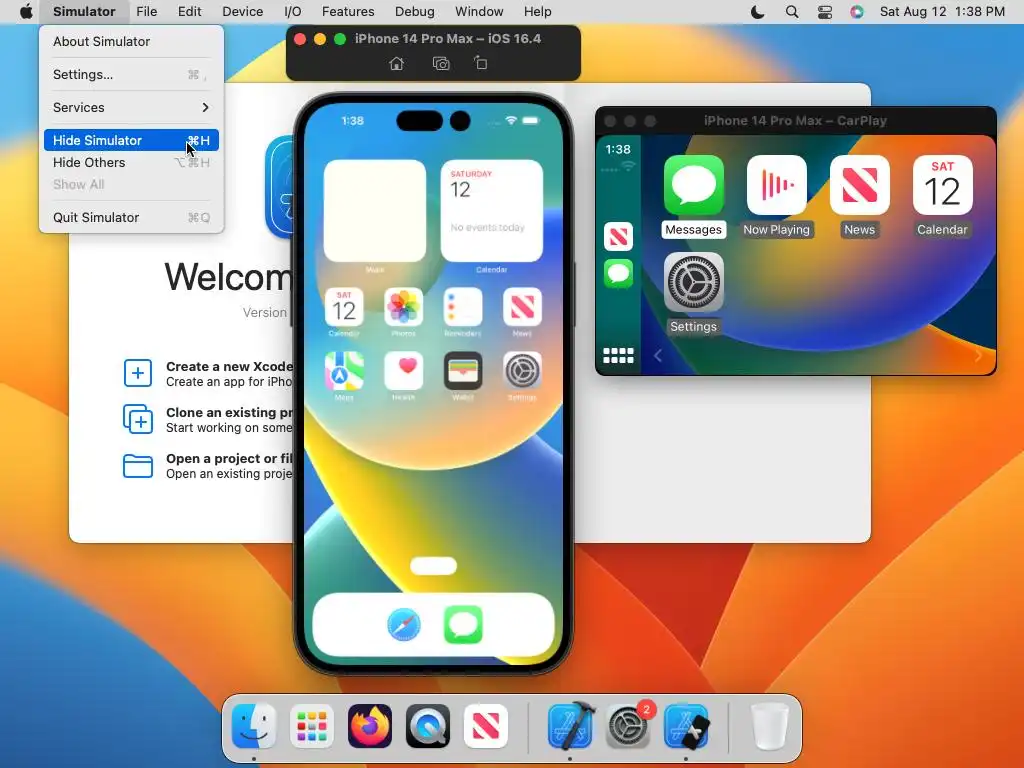
Task: Open Control Center in the menu bar
Action: [x=825, y=12]
